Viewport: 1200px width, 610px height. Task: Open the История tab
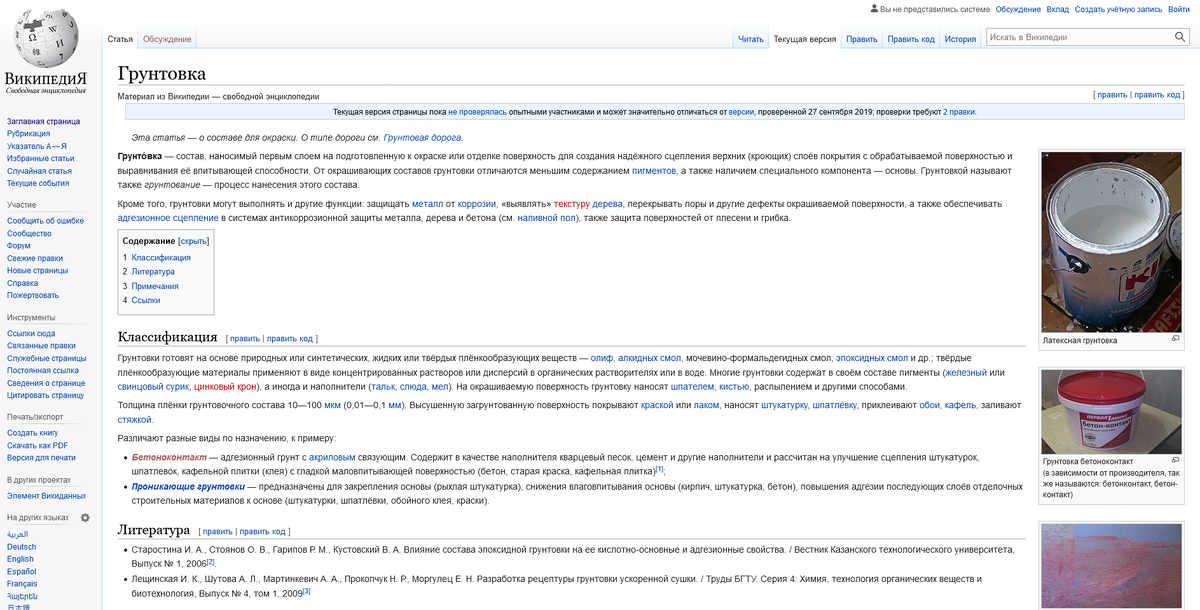(x=960, y=39)
